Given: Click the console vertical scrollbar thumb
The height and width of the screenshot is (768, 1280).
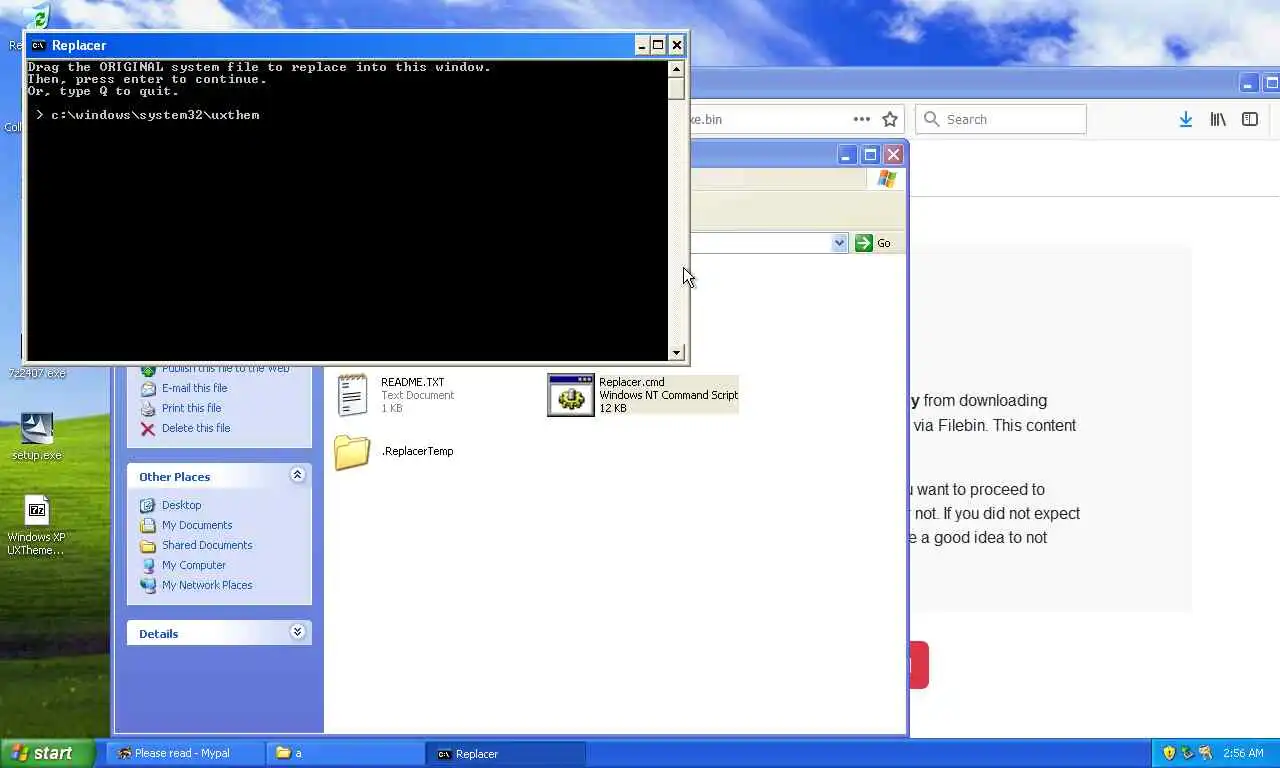Looking at the screenshot, I should (677, 88).
